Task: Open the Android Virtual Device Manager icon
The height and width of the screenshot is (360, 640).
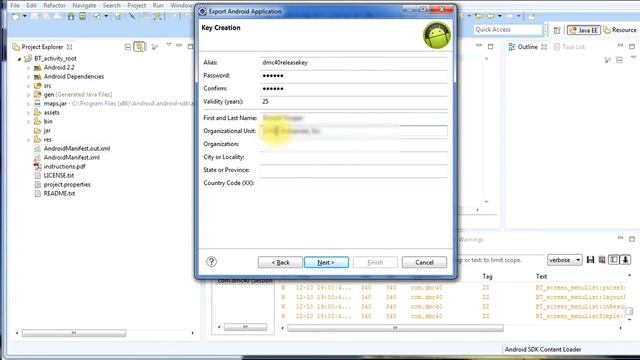Action: click(x=83, y=16)
